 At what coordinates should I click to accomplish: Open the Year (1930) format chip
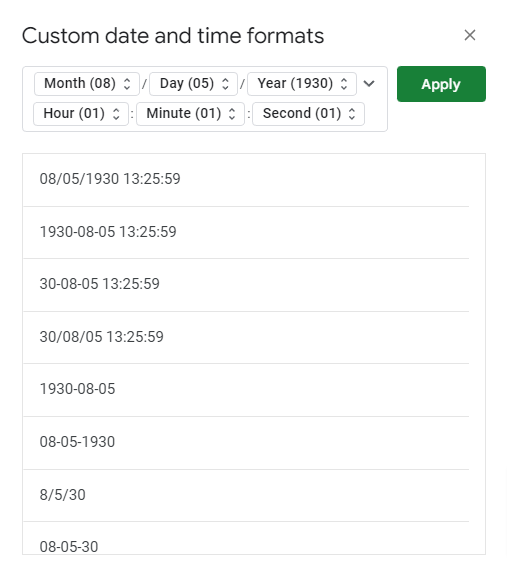(302, 84)
